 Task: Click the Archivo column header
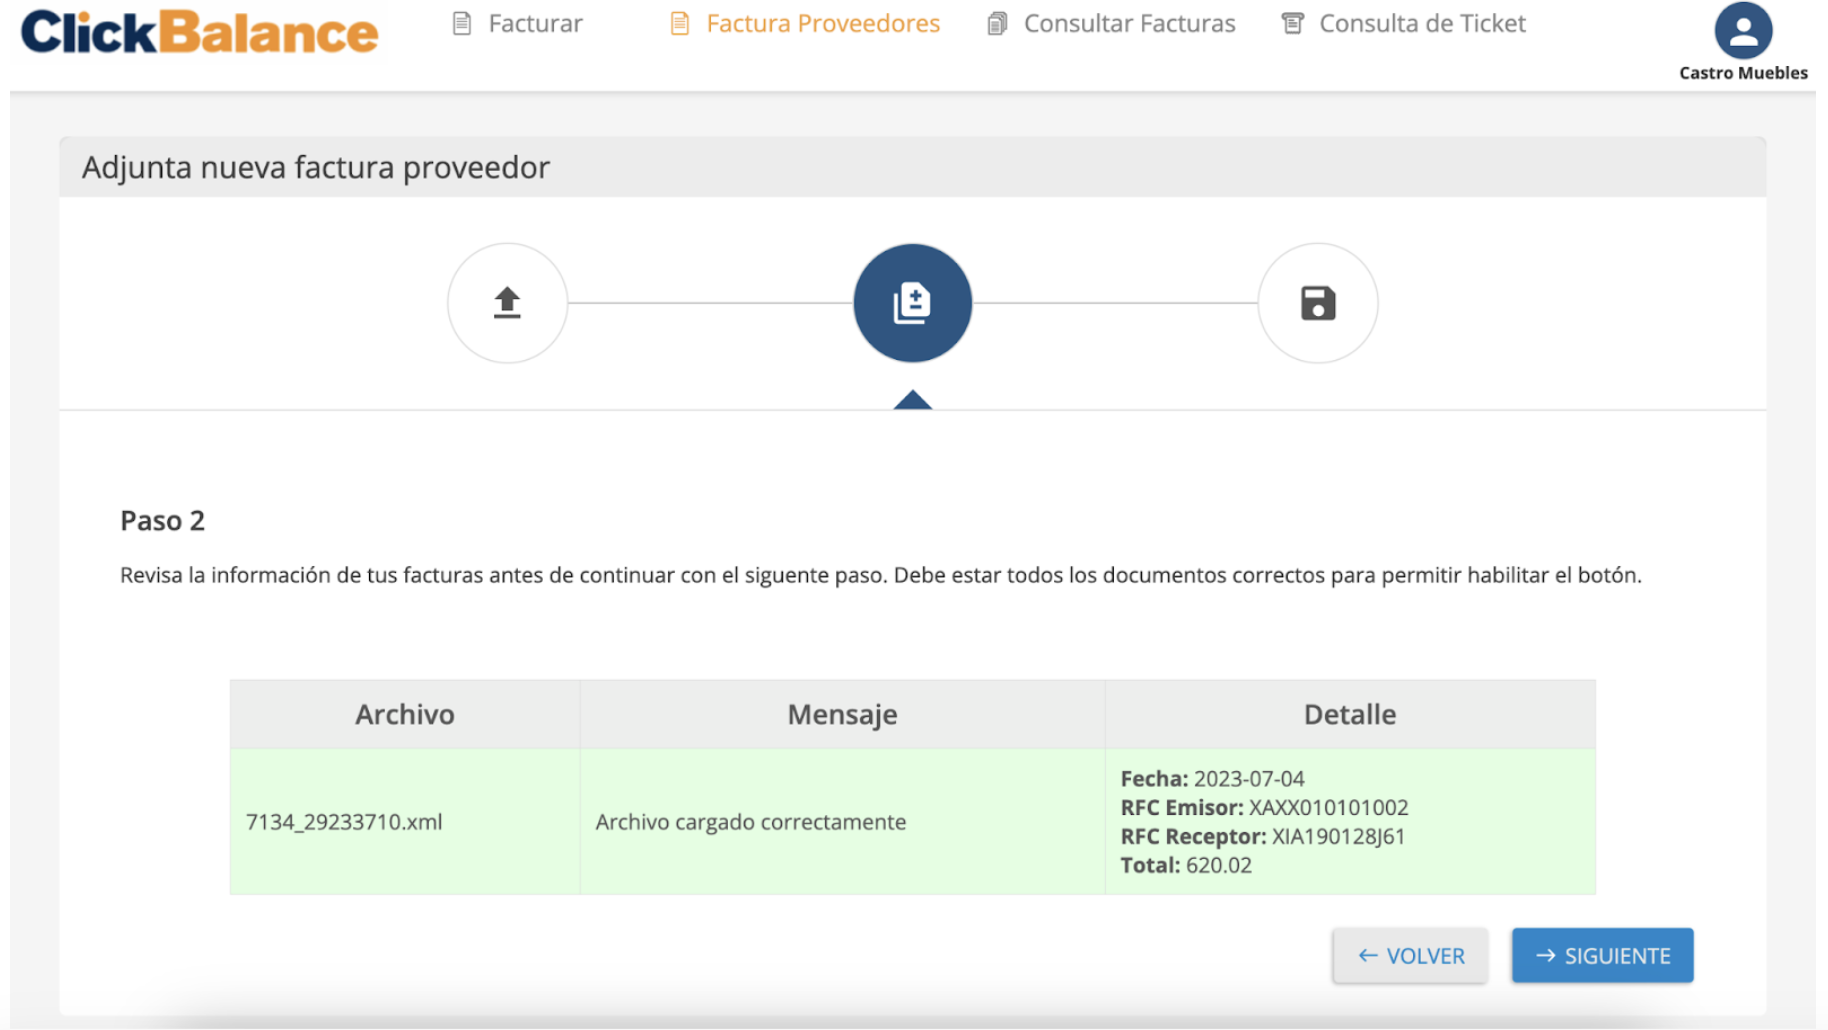point(405,714)
